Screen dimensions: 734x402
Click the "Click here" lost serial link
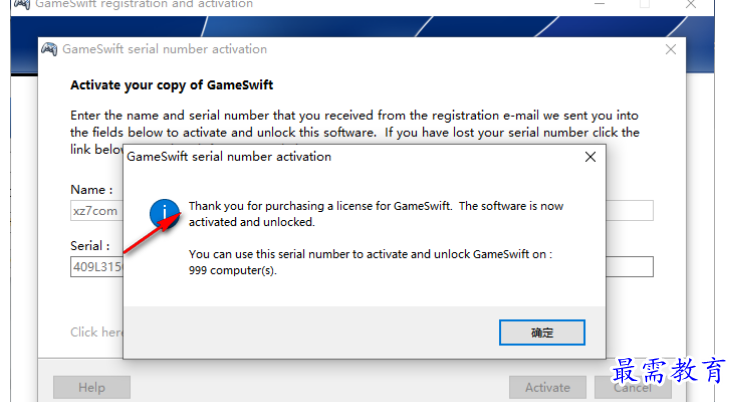tap(97, 332)
